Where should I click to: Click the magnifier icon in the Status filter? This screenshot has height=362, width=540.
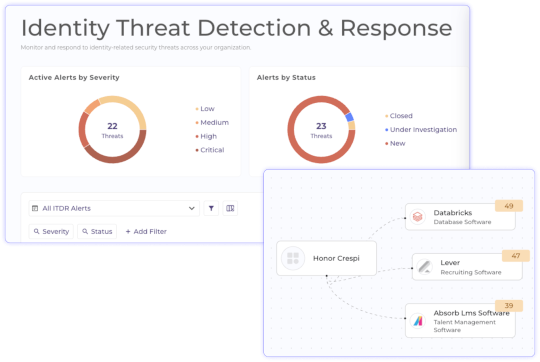click(85, 231)
